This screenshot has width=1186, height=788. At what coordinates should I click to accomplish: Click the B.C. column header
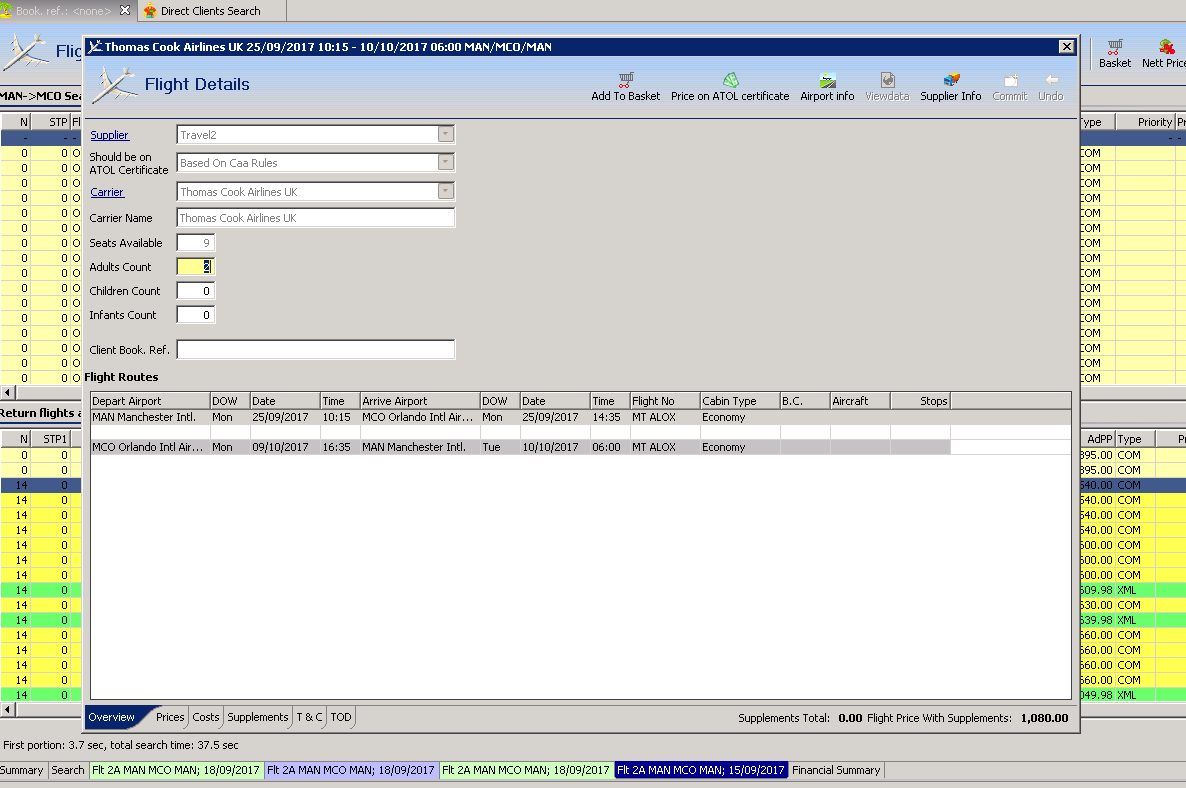[x=805, y=401]
